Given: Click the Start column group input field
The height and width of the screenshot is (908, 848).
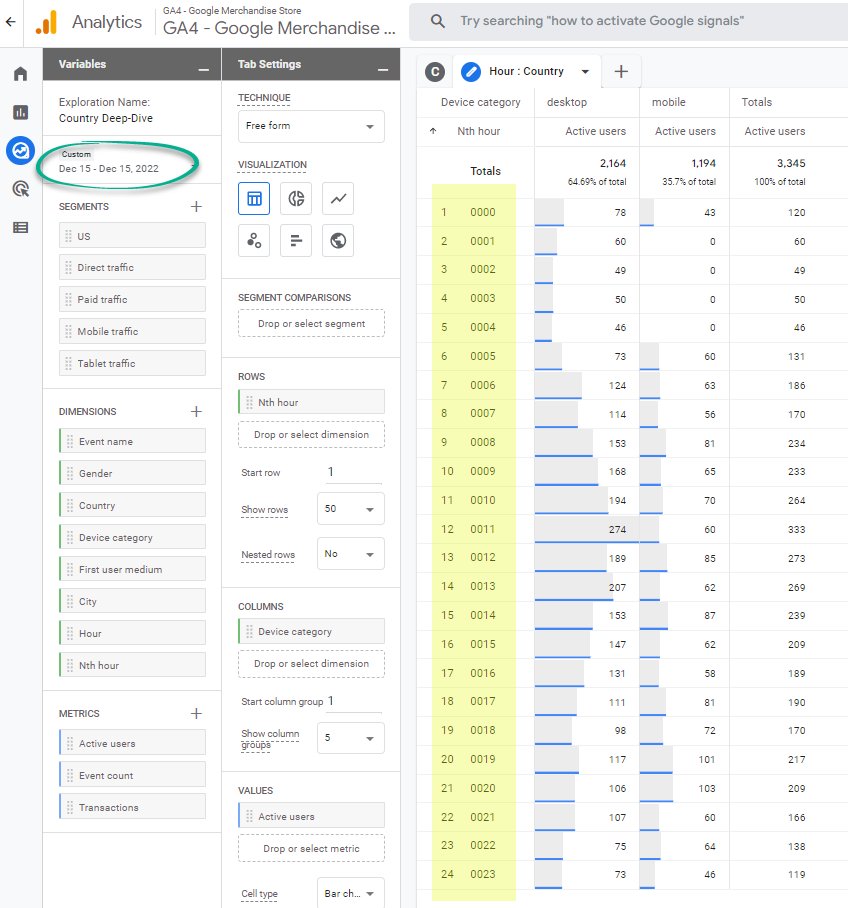Looking at the screenshot, I should coord(353,701).
